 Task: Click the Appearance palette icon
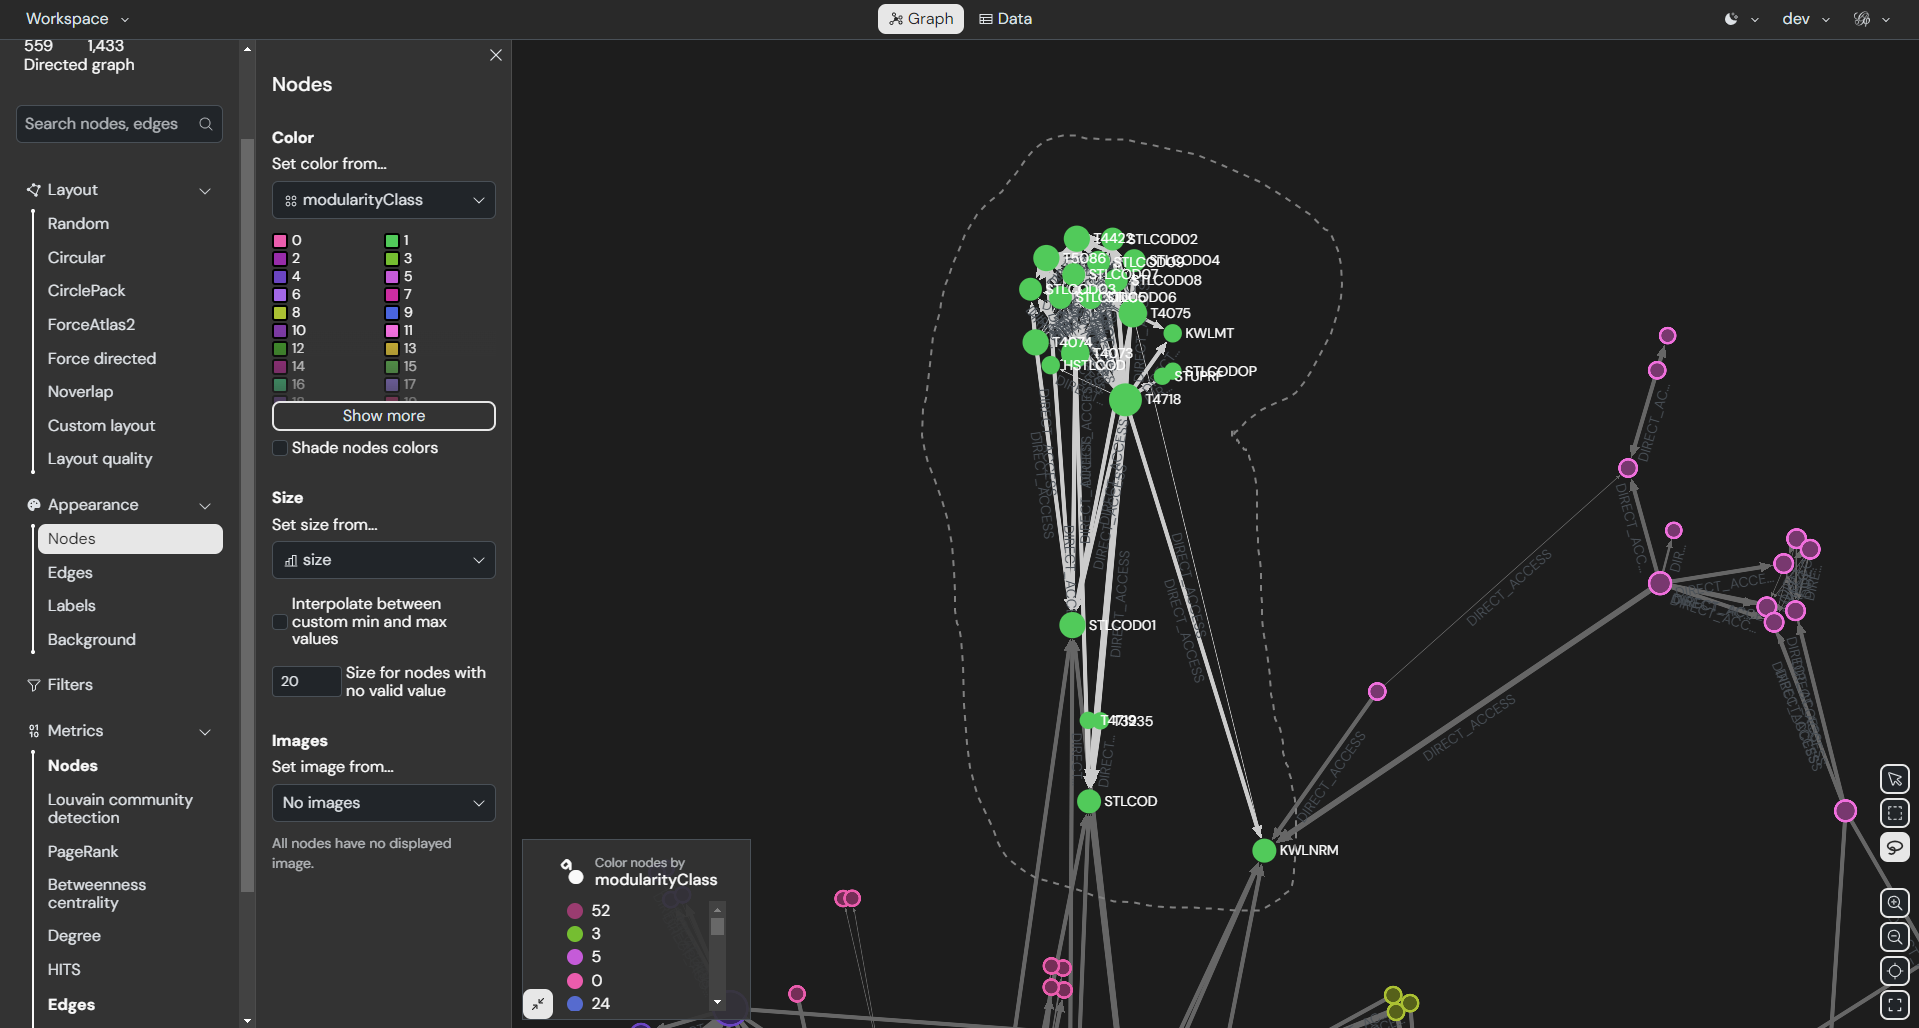[x=34, y=505]
